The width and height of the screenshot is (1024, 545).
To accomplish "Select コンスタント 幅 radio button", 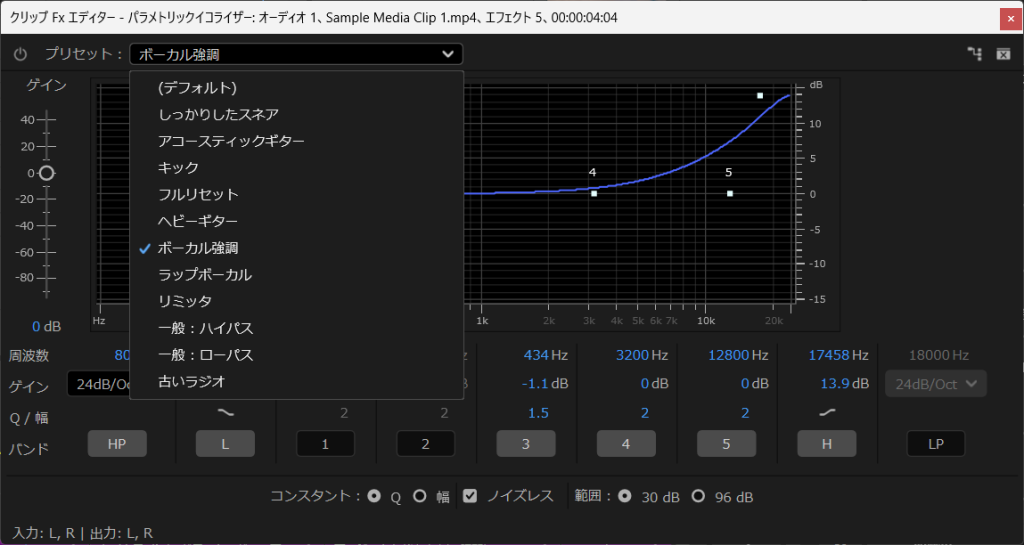I will [x=420, y=496].
